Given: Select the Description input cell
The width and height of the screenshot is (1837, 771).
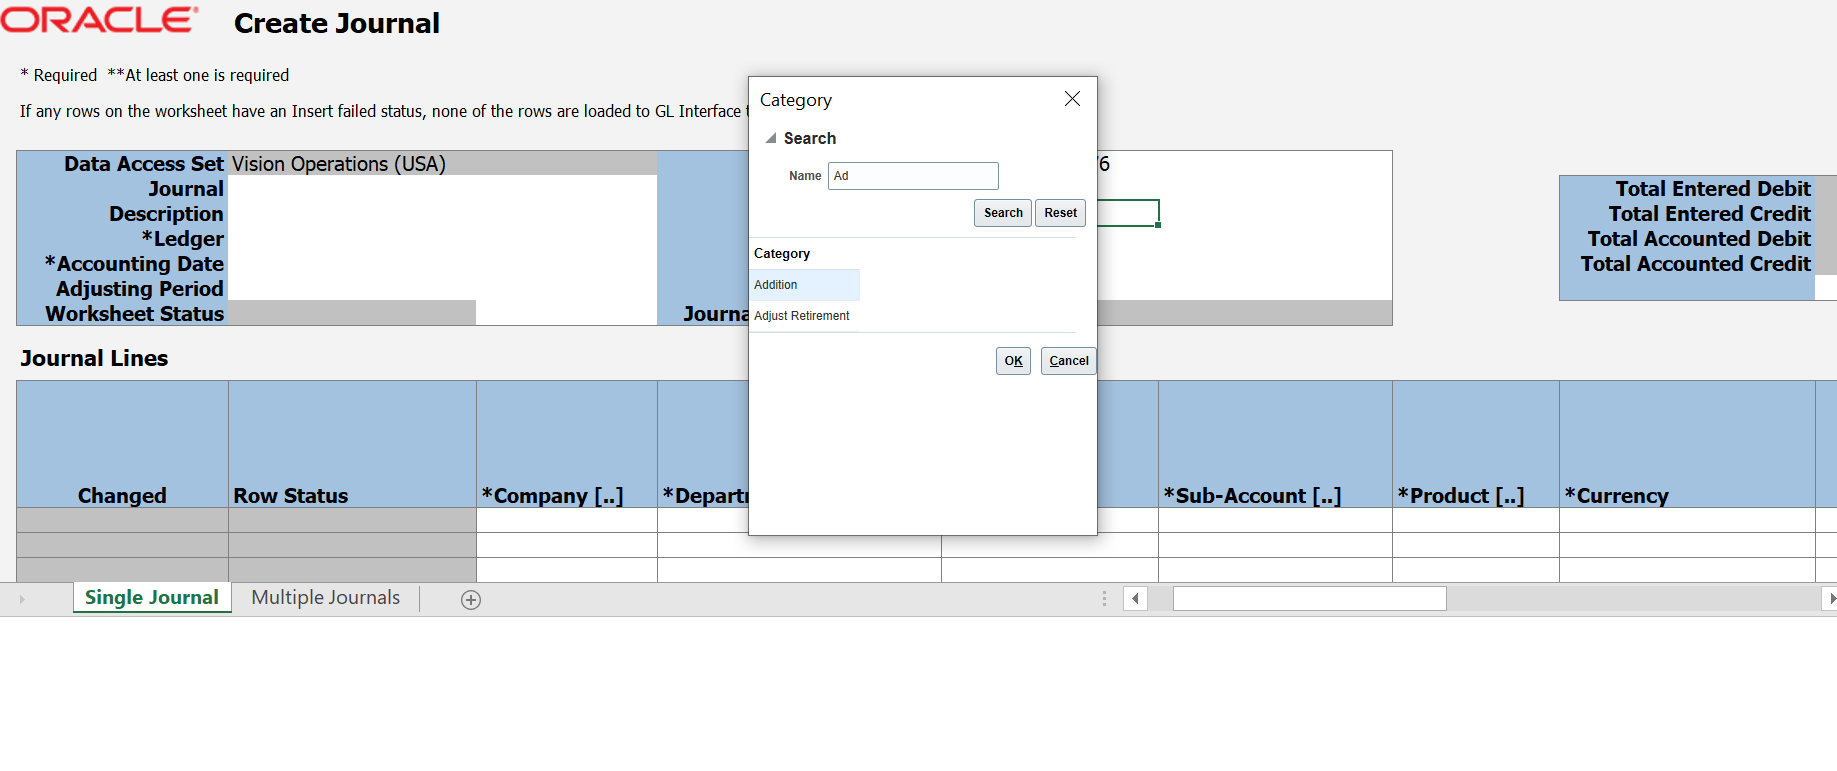Looking at the screenshot, I should (442, 214).
